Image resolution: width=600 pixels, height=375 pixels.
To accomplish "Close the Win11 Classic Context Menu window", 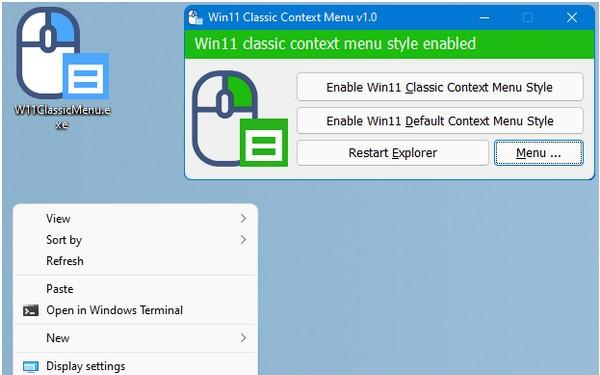I will coord(572,18).
